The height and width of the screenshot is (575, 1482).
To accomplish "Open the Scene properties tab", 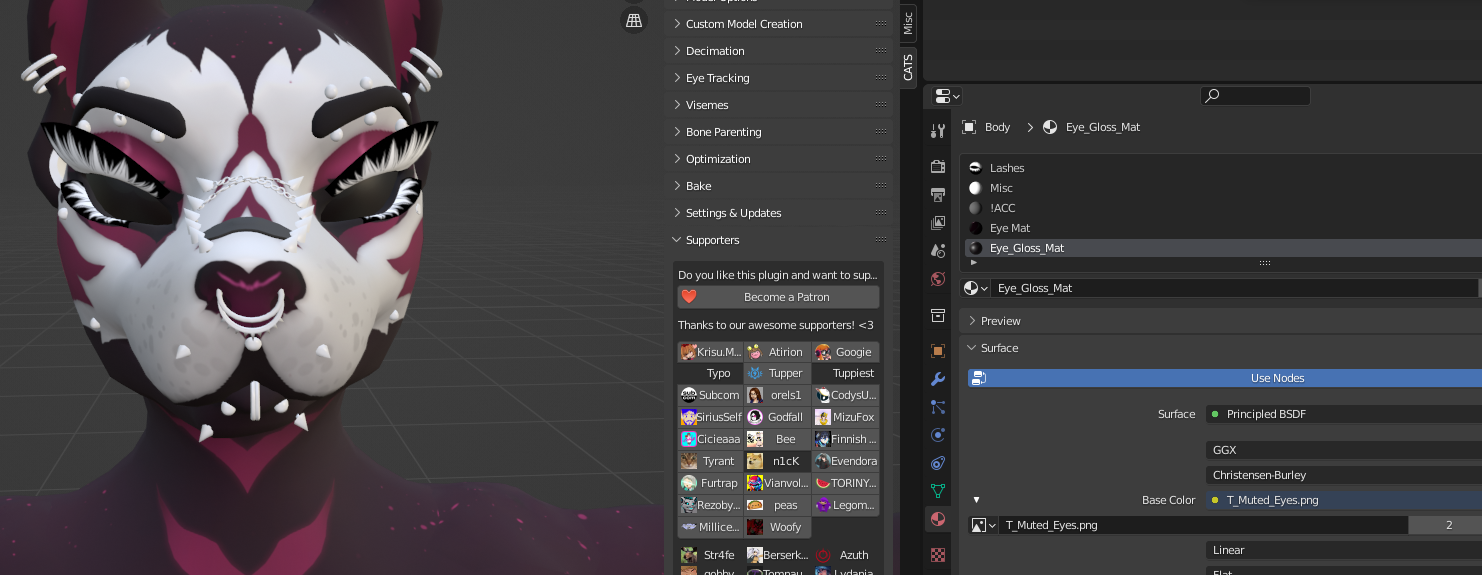I will [938, 250].
